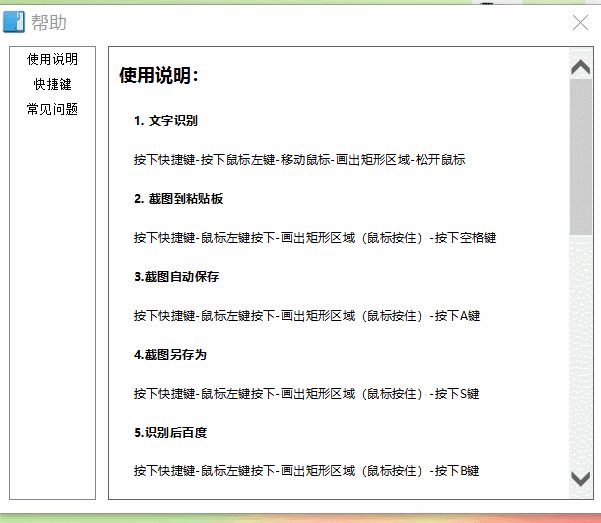The height and width of the screenshot is (523, 601).
Task: Click the blue help app icon in title bar
Action: [14, 22]
